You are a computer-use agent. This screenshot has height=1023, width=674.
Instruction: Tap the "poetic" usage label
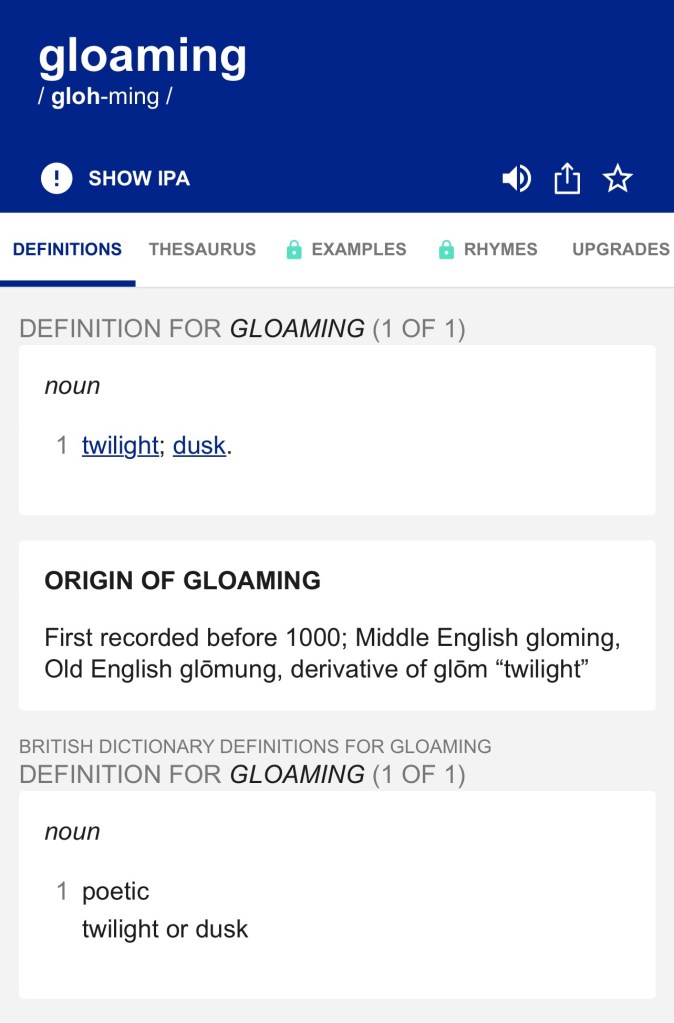click(116, 891)
